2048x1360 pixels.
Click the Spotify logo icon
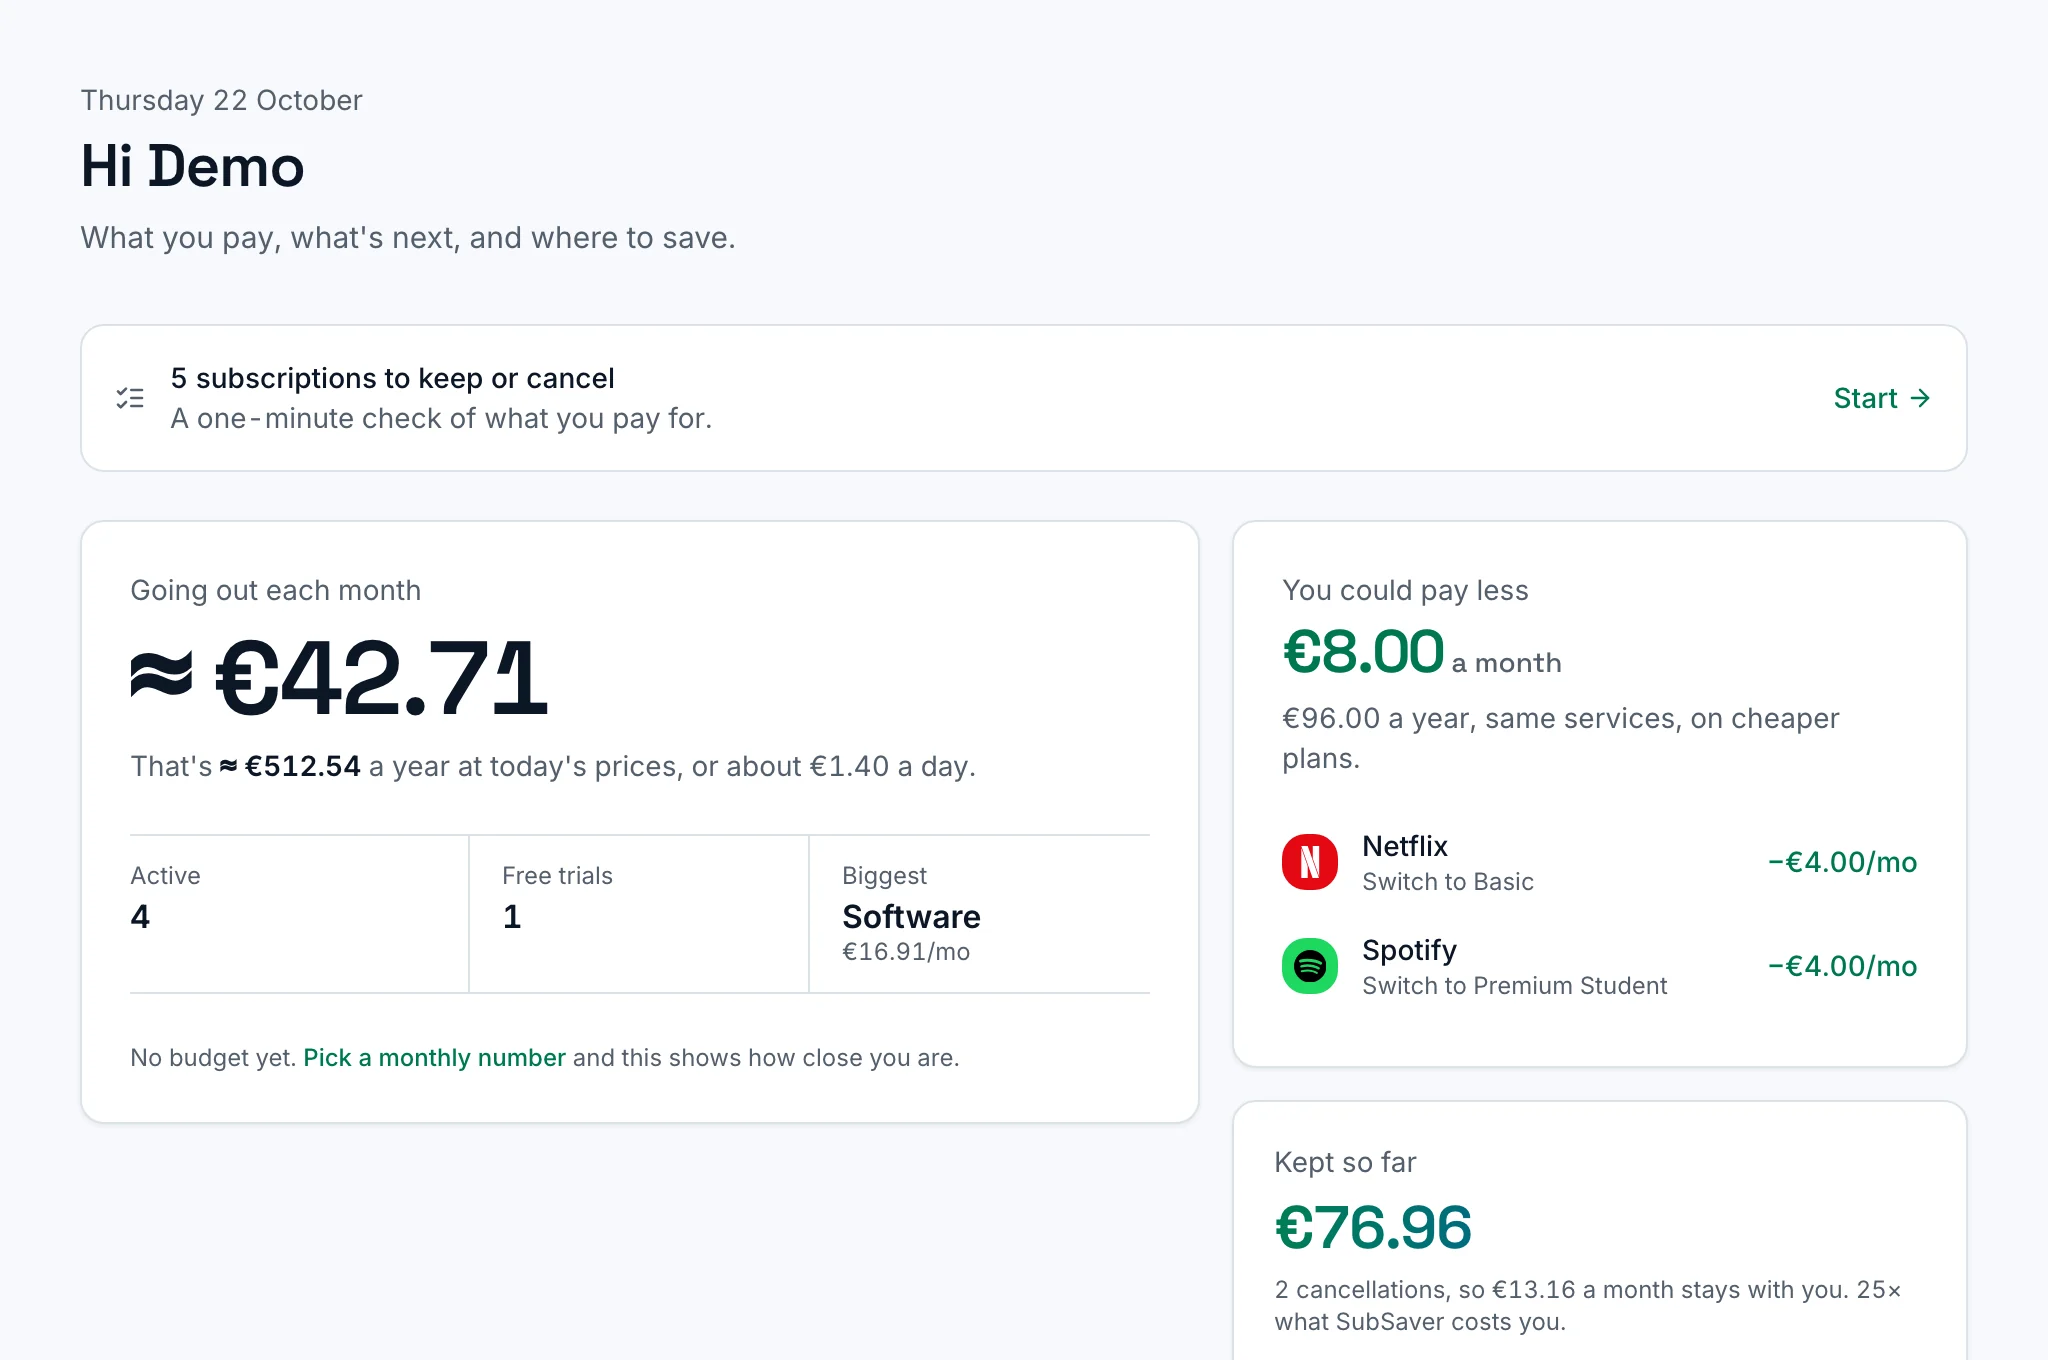(x=1310, y=966)
